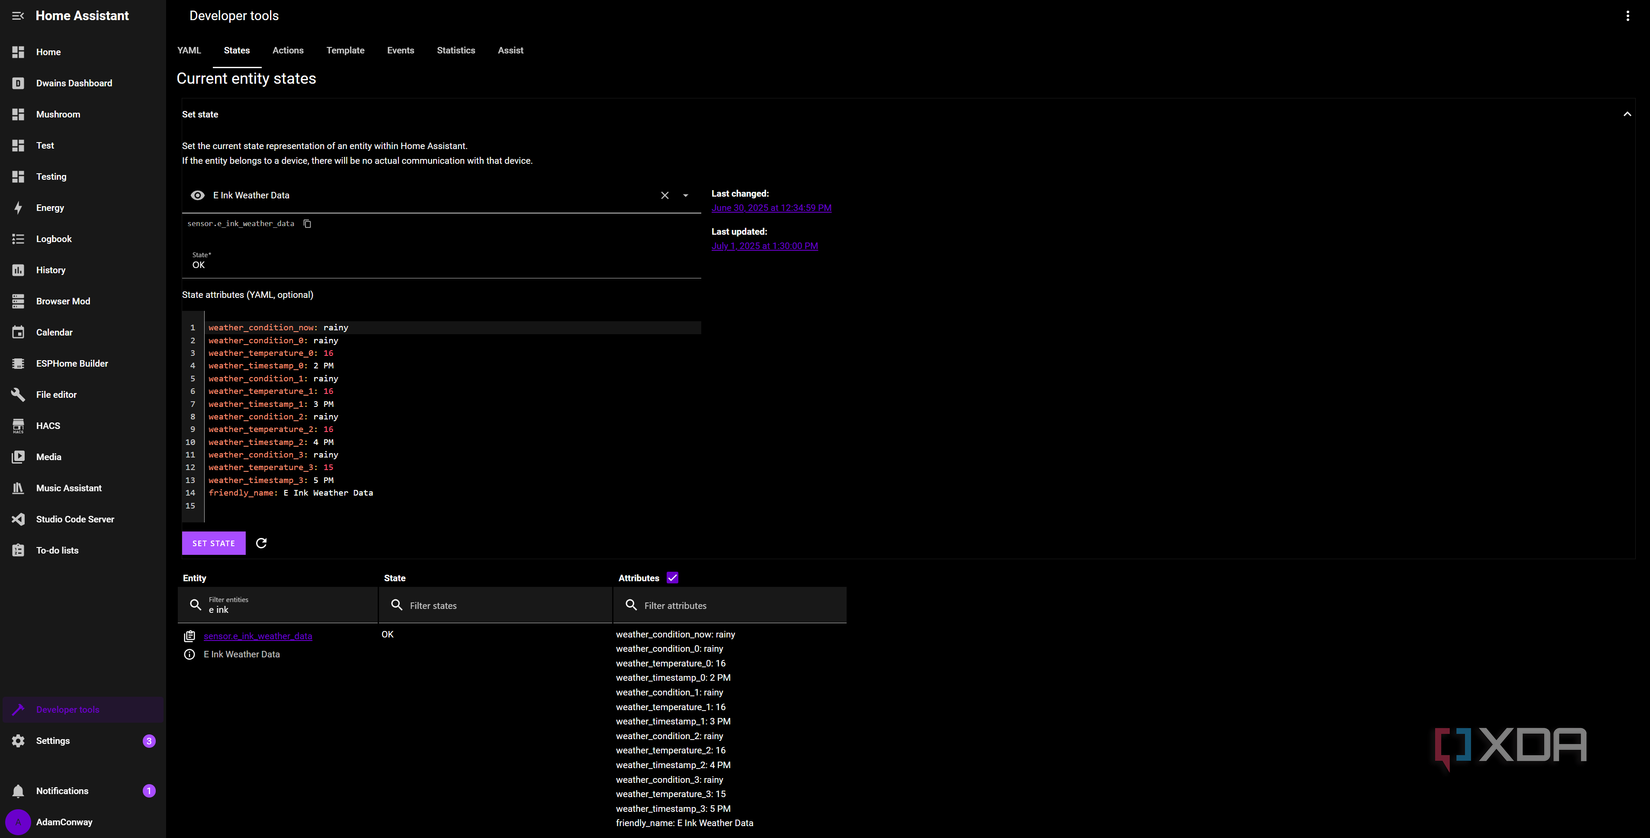The height and width of the screenshot is (838, 1650).
Task: Open the sensor.e_ink_weather_data entity link
Action: coord(258,636)
